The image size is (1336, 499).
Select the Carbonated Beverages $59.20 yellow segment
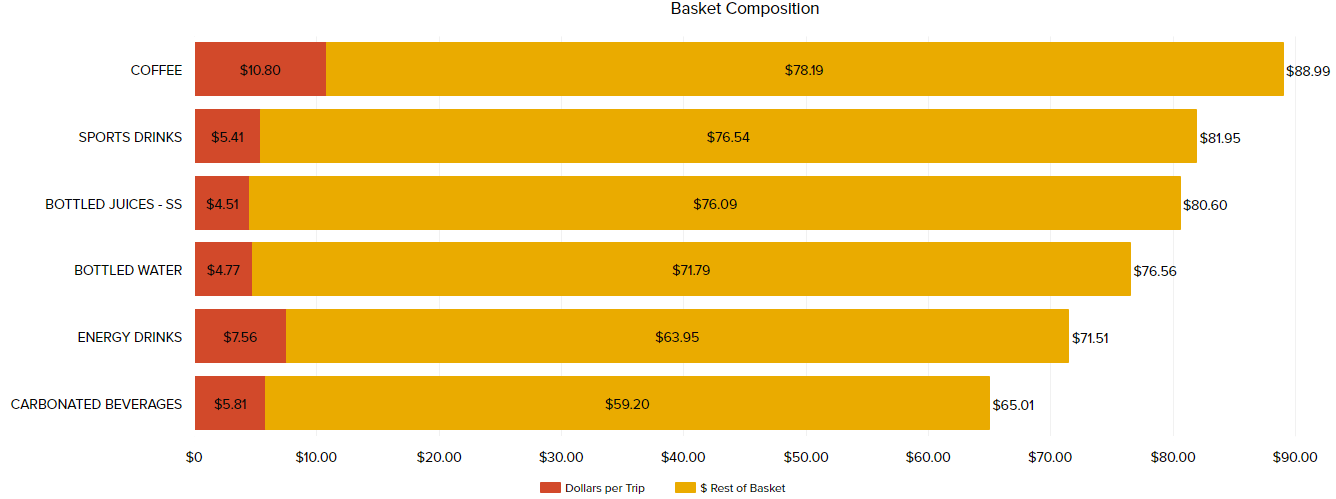point(627,404)
